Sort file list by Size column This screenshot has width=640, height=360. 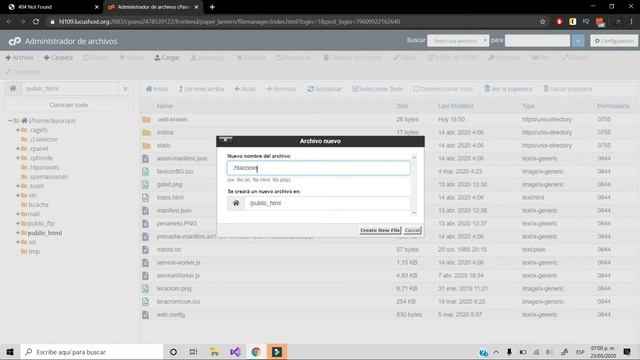tap(402, 106)
